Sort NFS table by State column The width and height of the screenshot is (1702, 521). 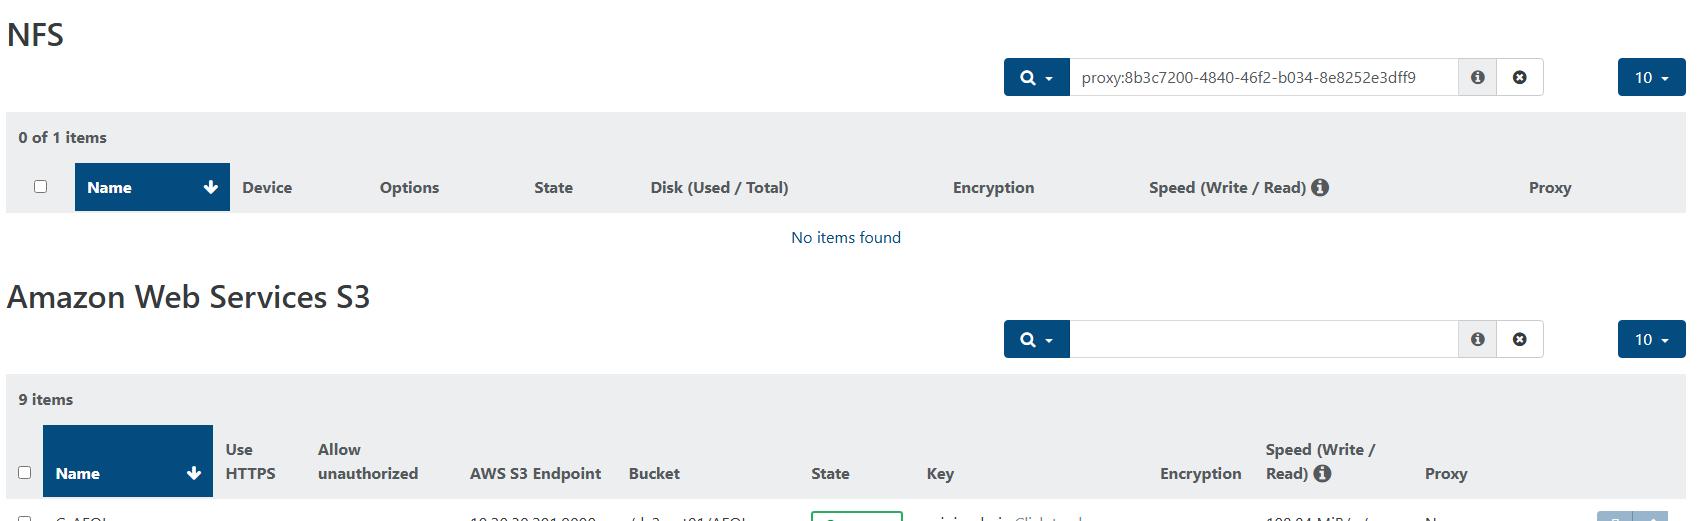pyautogui.click(x=553, y=188)
